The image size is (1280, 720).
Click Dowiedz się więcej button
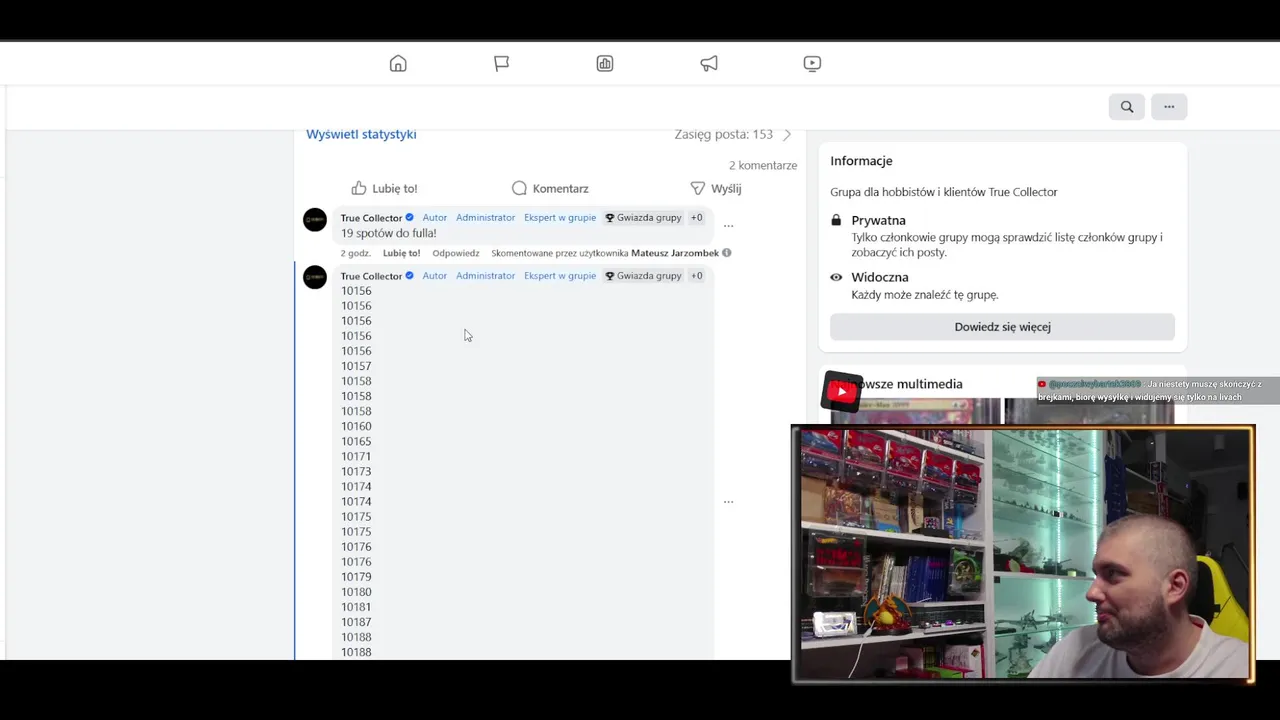[1002, 327]
